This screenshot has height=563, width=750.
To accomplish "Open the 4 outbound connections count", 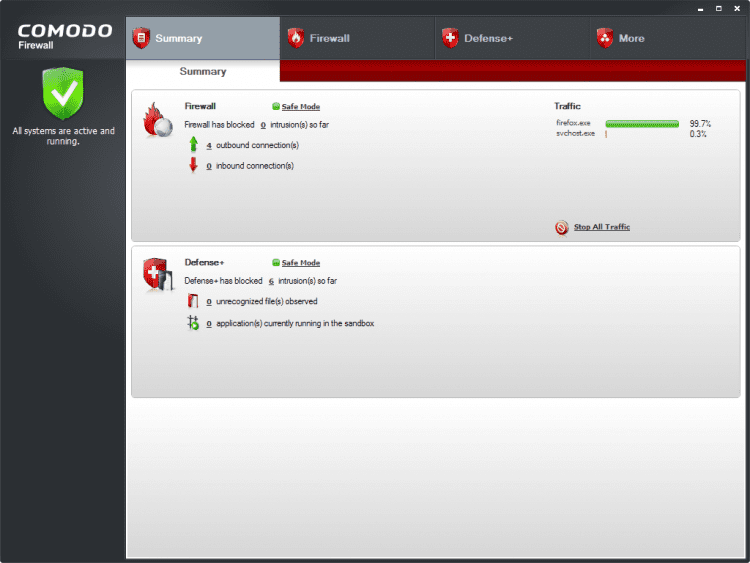I will (209, 145).
